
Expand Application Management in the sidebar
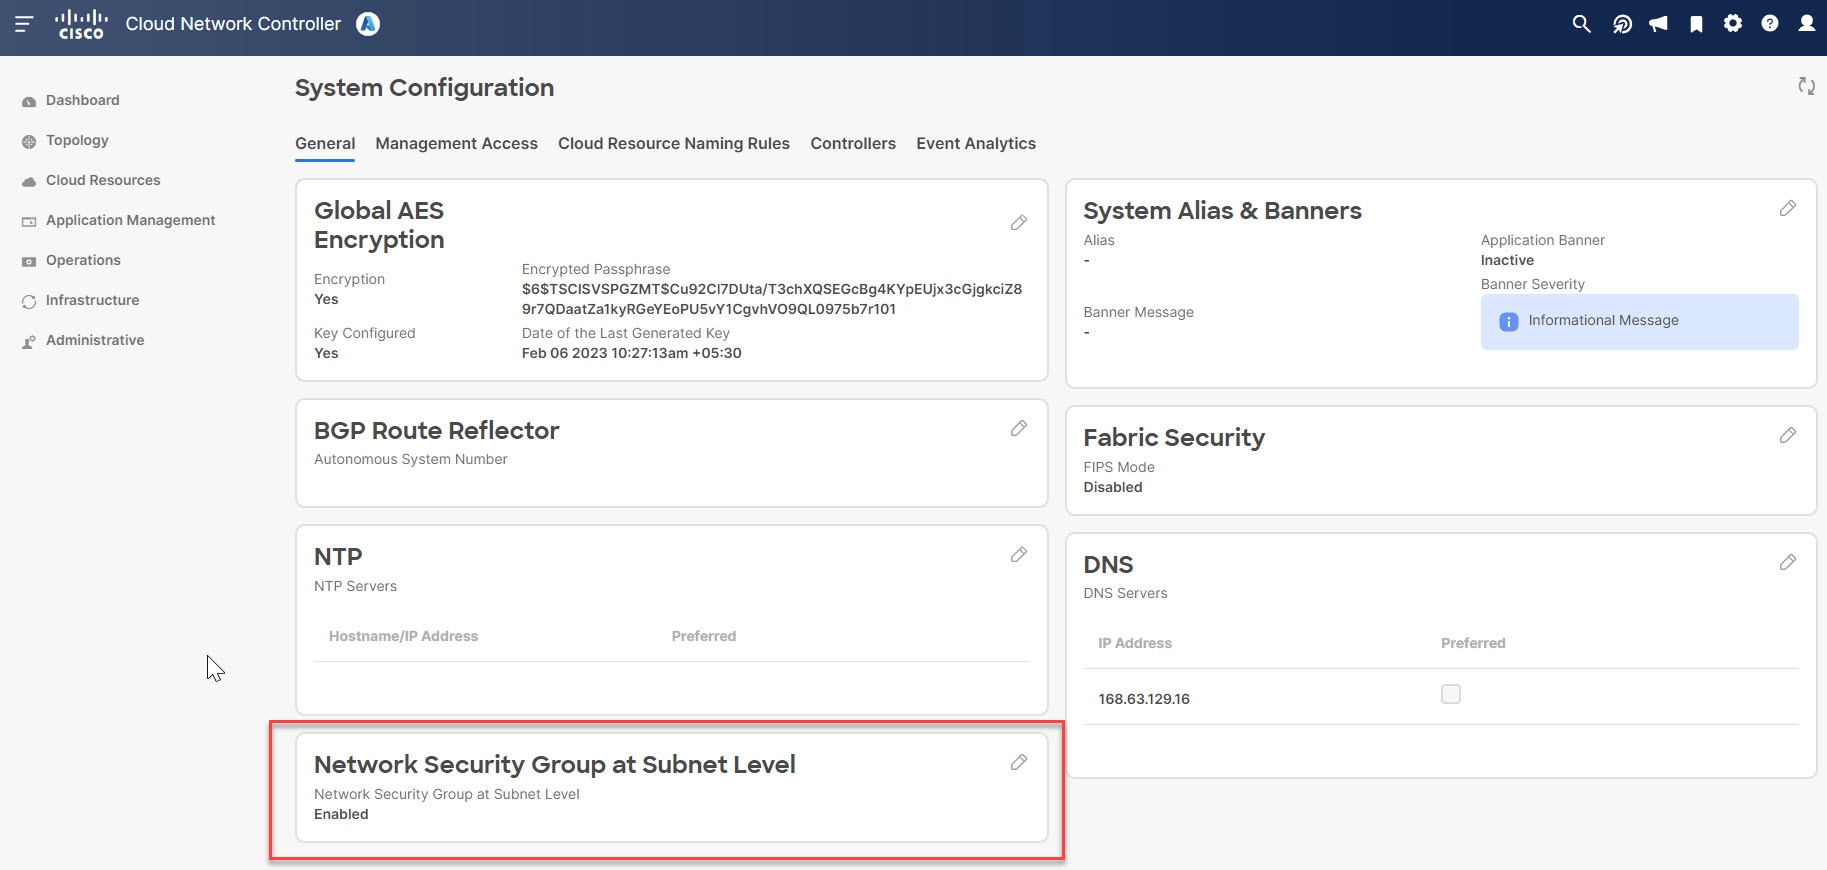130,220
